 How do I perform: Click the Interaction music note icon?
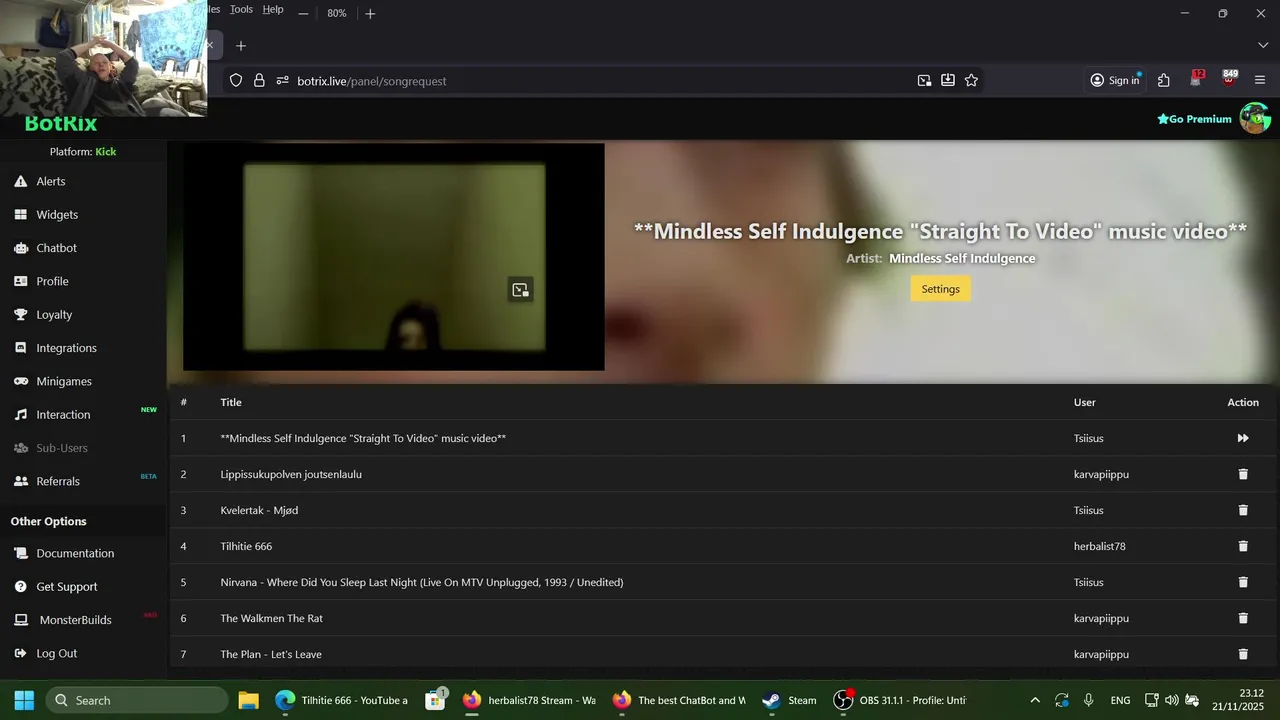tap(20, 414)
